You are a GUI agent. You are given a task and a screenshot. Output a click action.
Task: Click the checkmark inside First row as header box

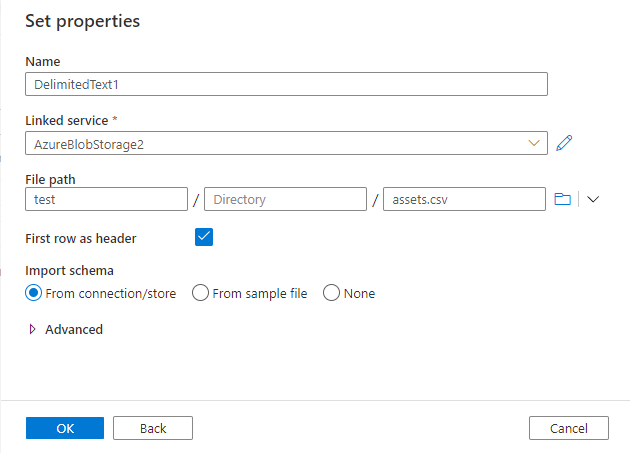(x=204, y=236)
